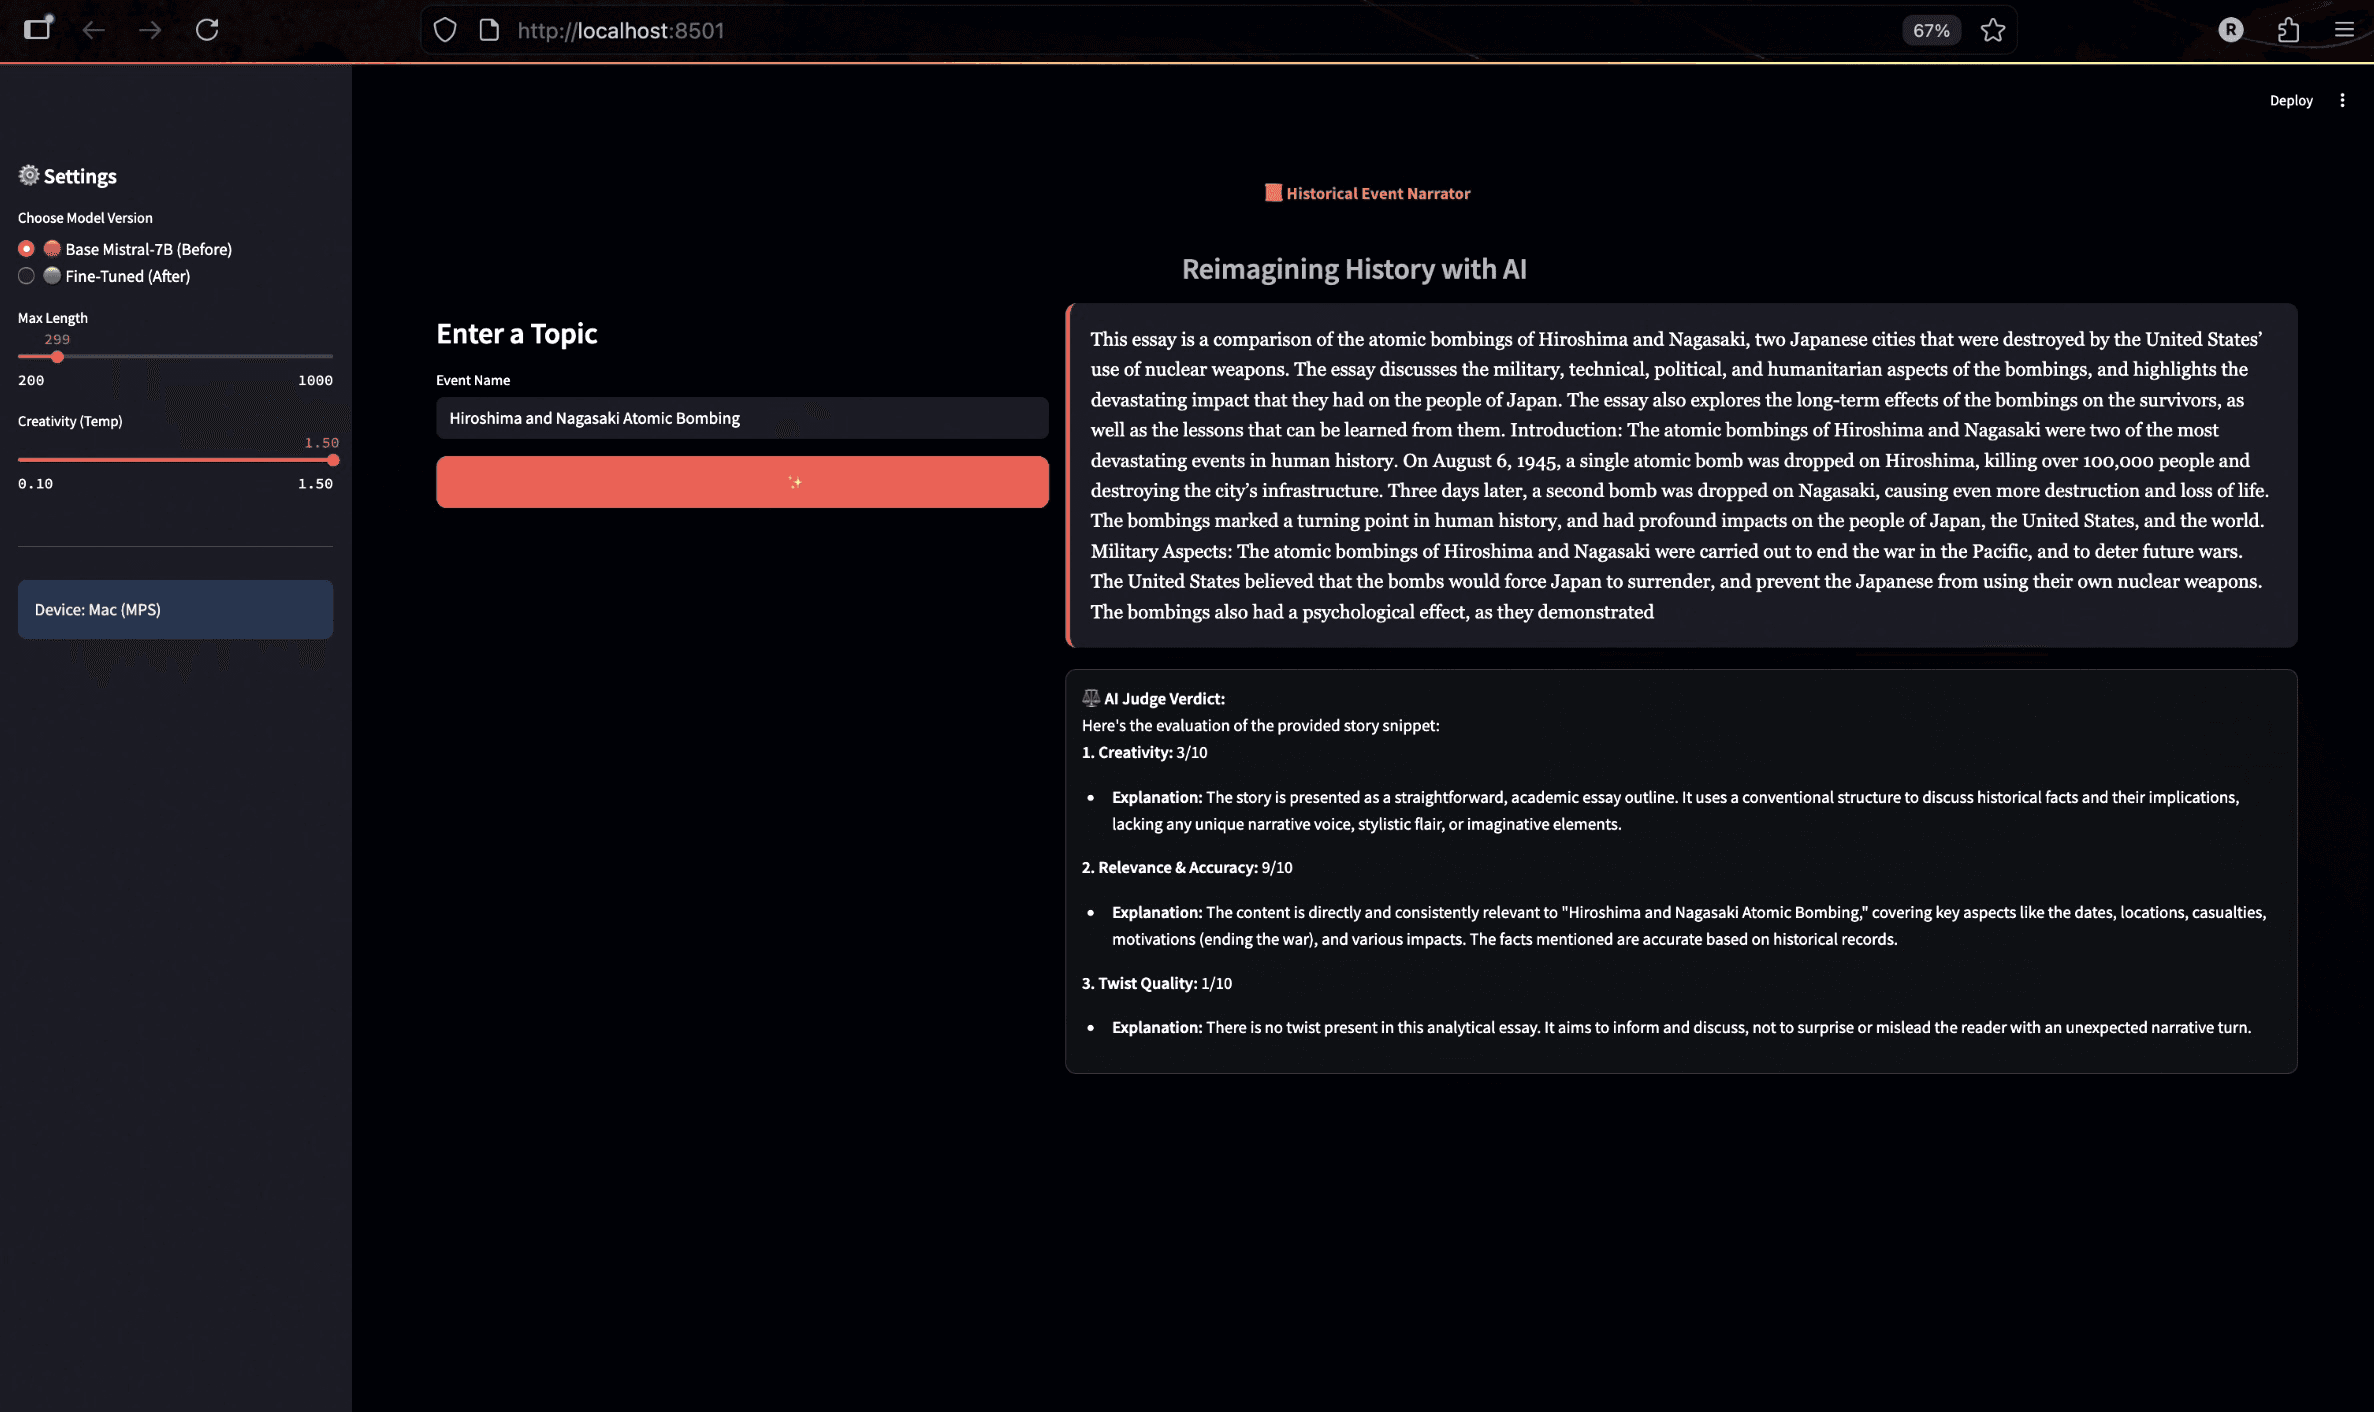Open the account profile R icon
This screenshot has height=1412, width=2374.
2230,30
